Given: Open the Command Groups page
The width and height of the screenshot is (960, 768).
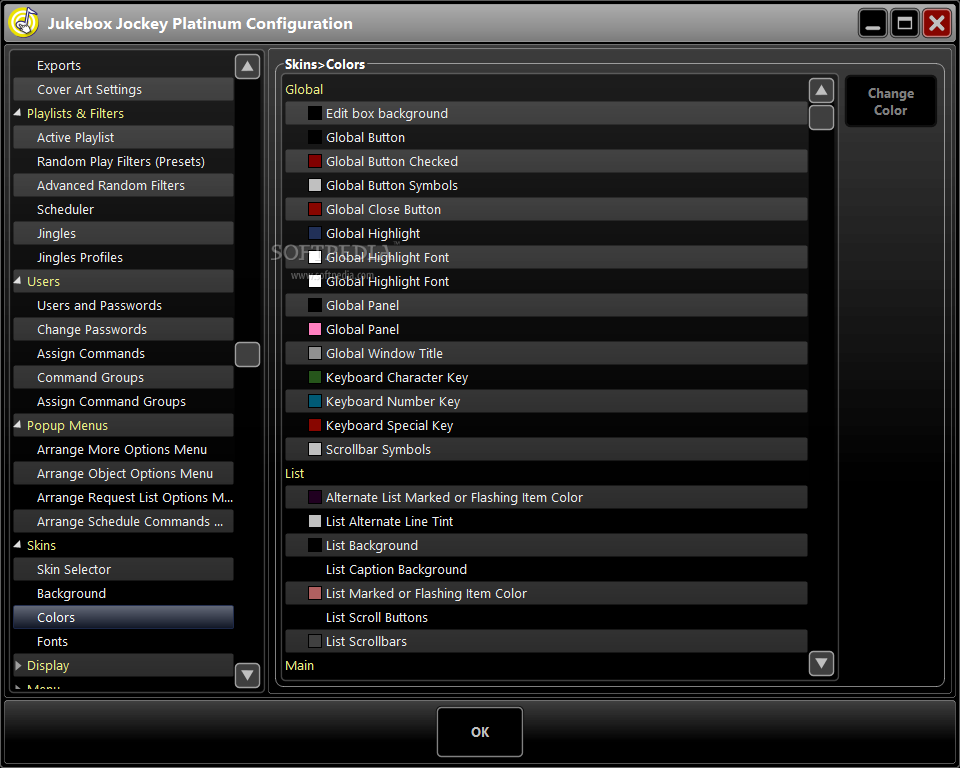Looking at the screenshot, I should coord(123,377).
